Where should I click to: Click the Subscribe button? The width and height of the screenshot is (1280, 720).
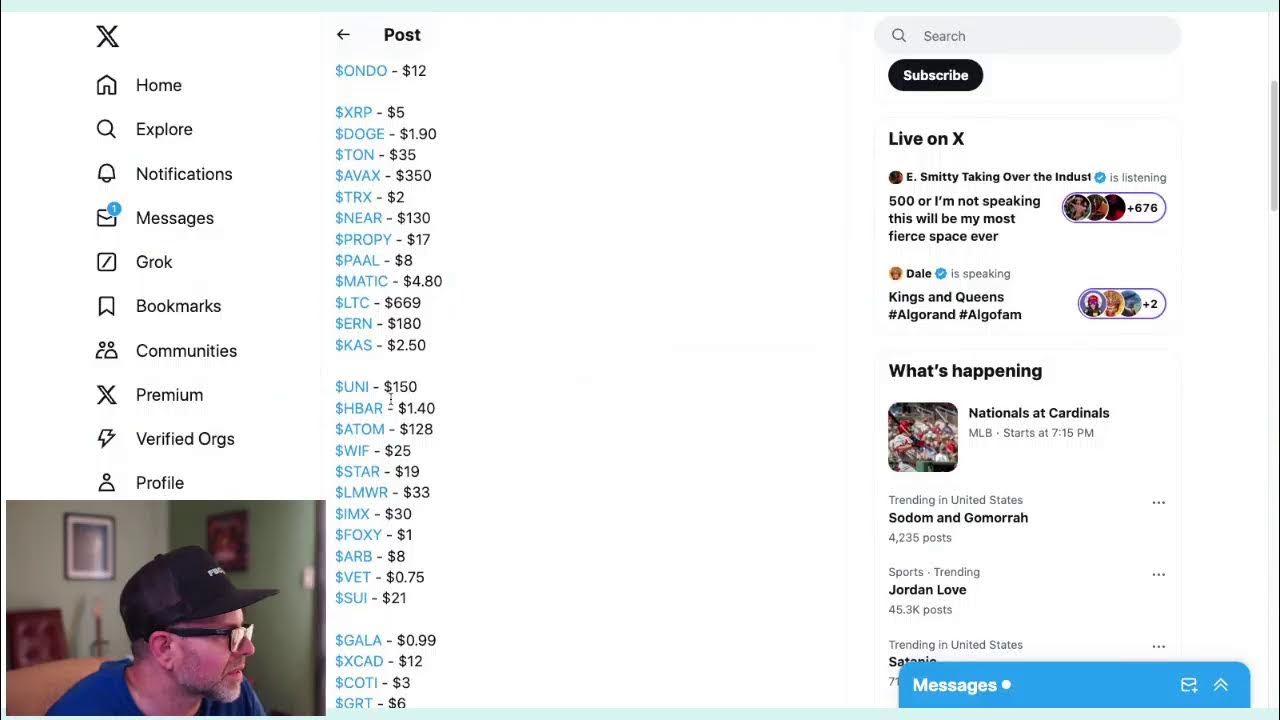(935, 75)
